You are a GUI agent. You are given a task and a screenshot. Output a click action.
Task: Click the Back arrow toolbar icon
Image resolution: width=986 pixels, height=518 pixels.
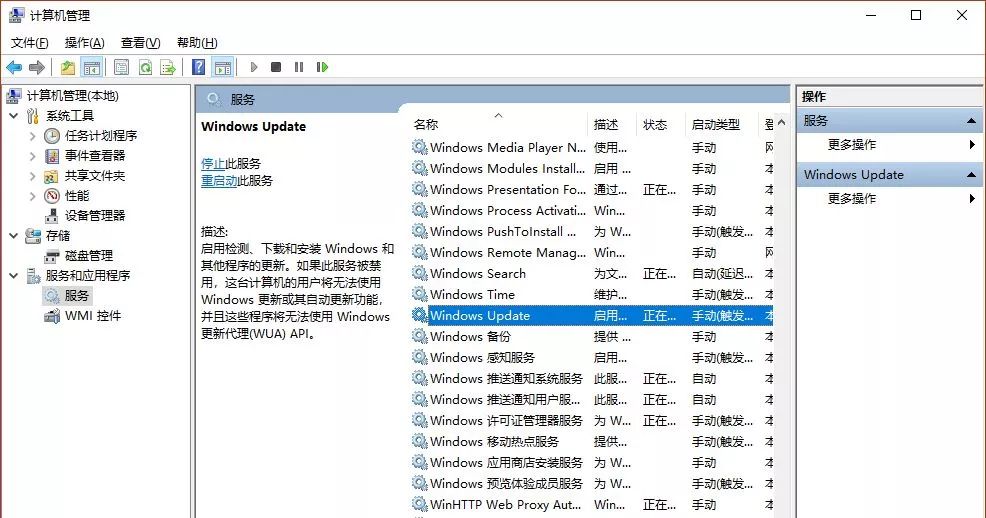[x=14, y=67]
